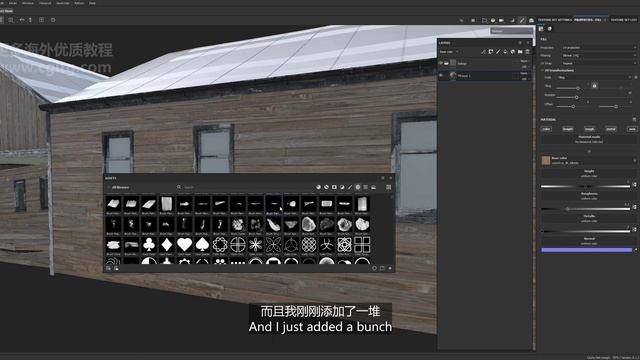Choose the biohazard symbol alpha thumbnail
The height and width of the screenshot is (360, 640).
(326, 244)
